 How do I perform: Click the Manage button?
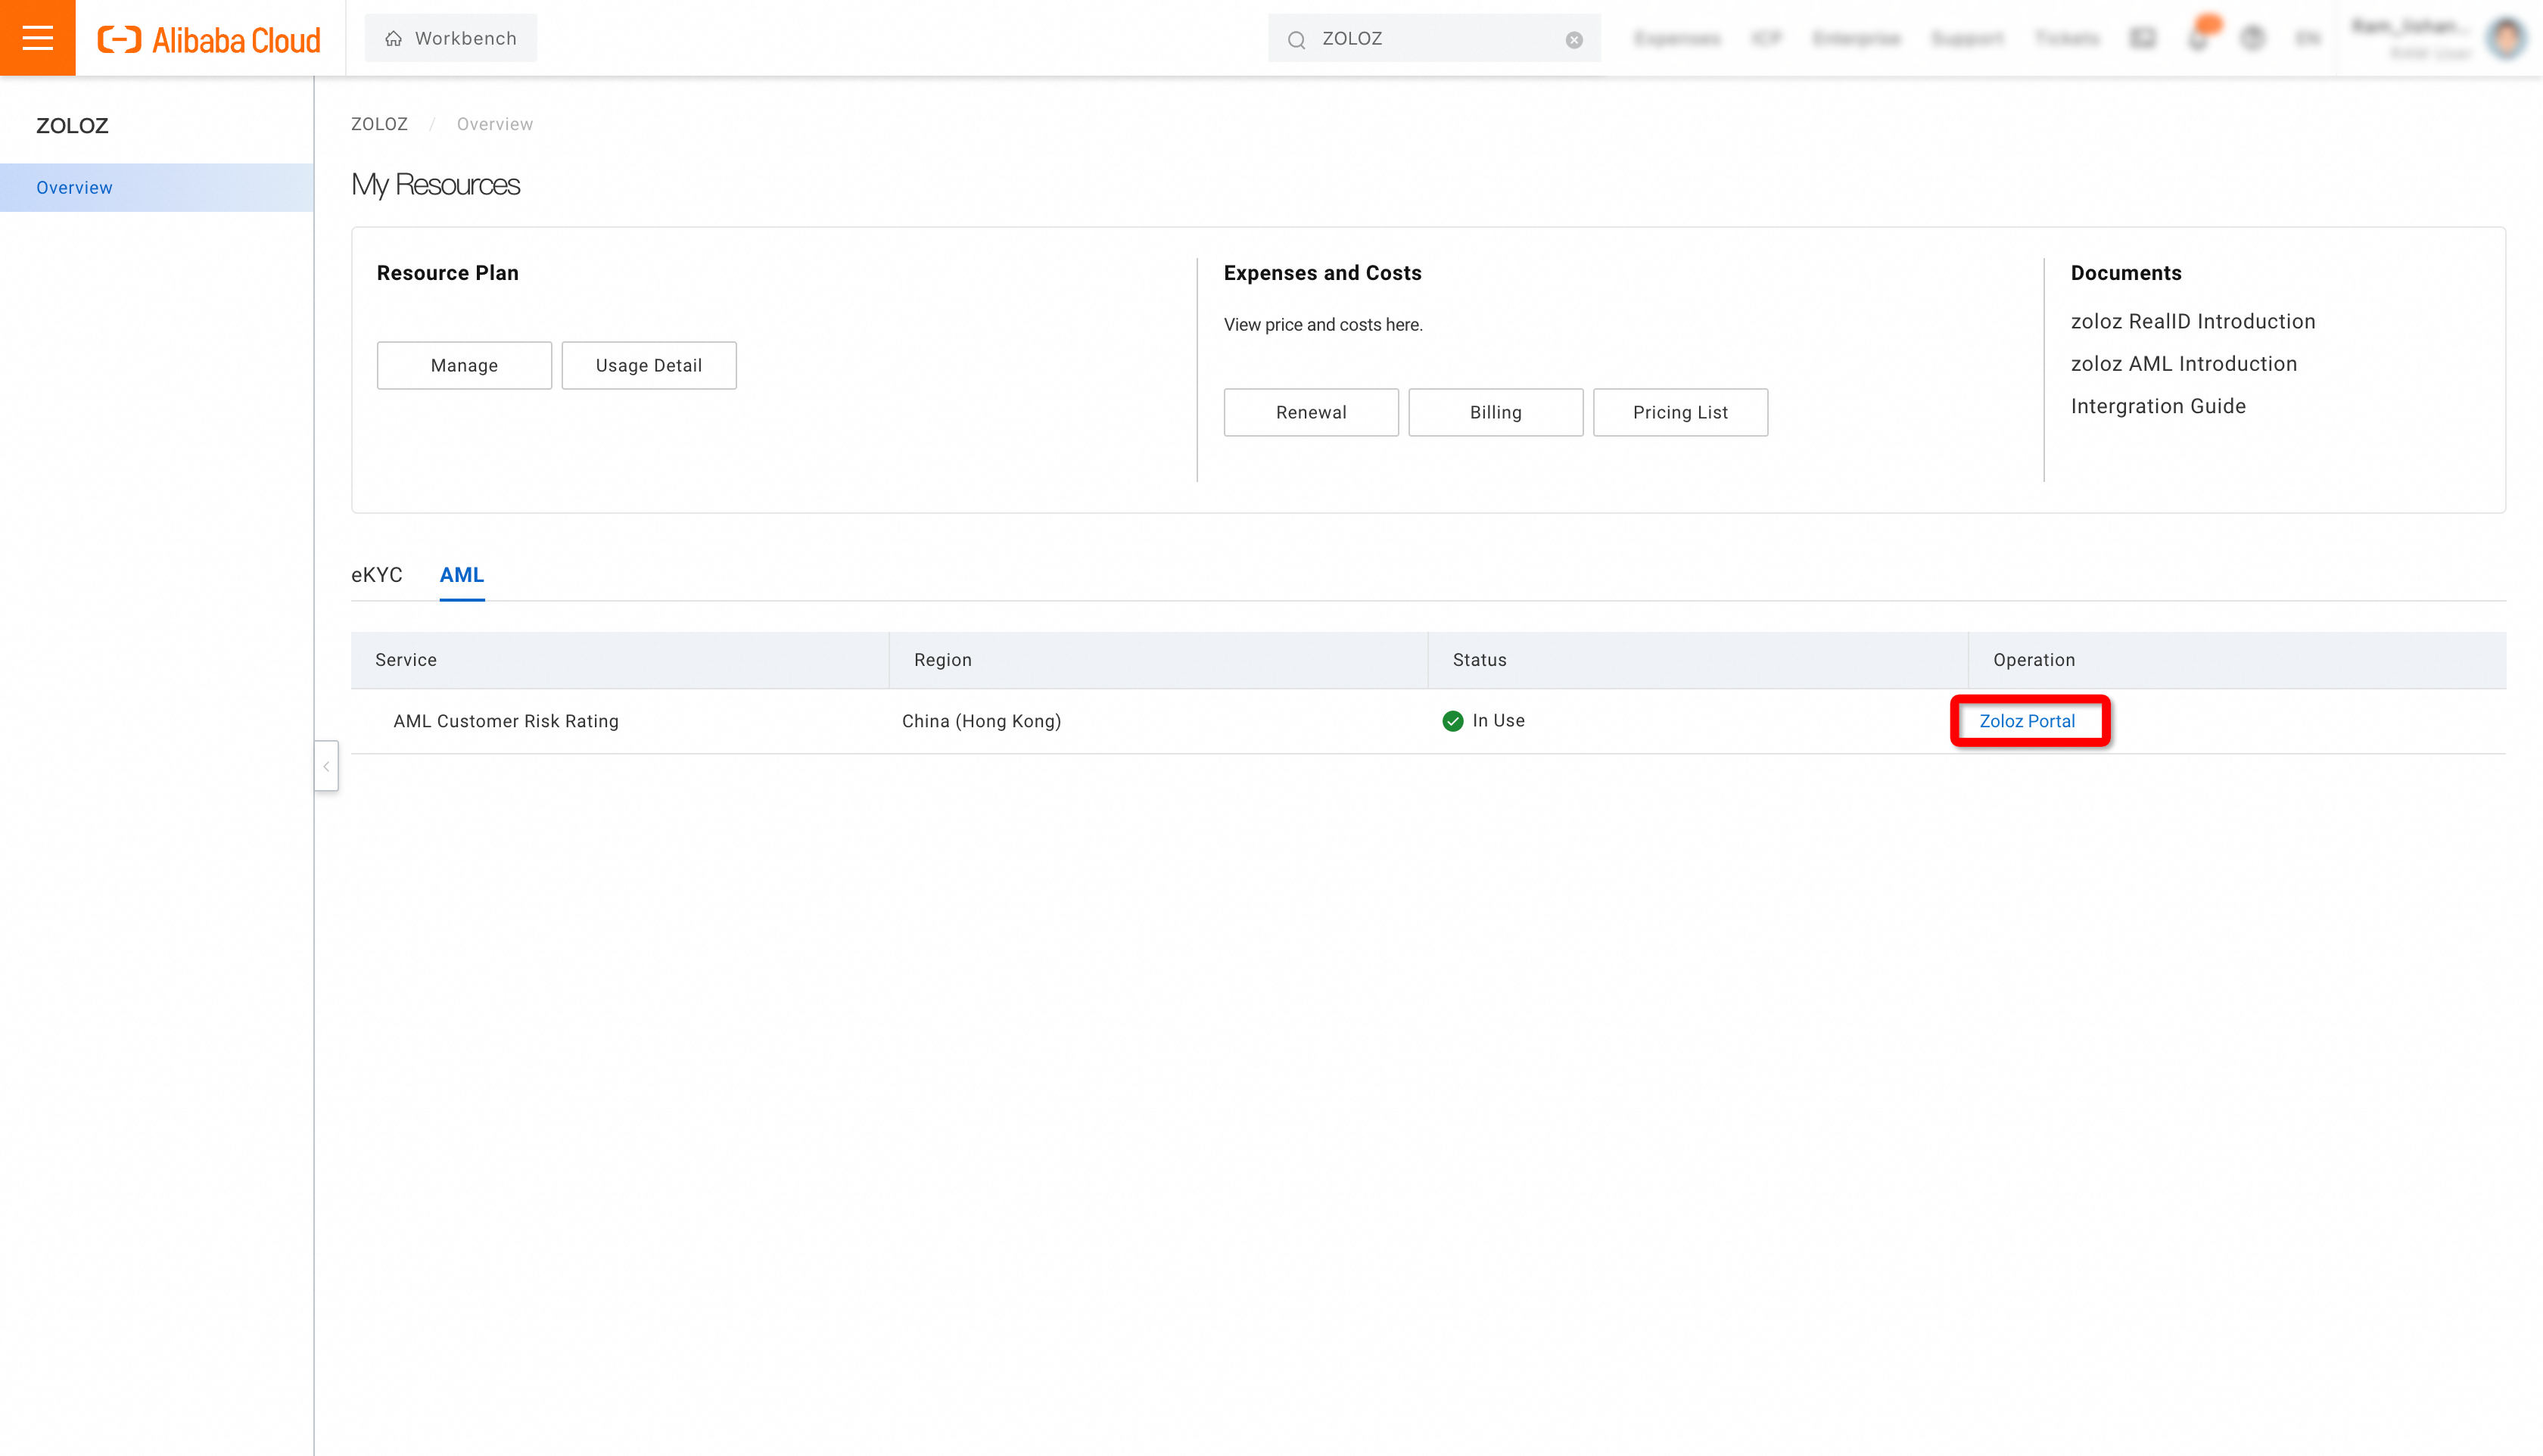coord(464,365)
